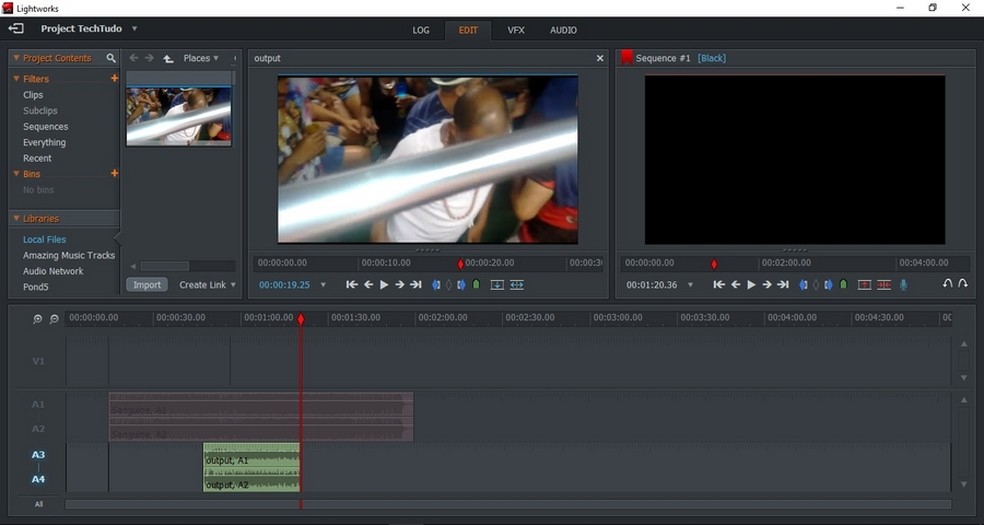Switch to the EDIT tab
Screen dimensions: 984x525
468,30
